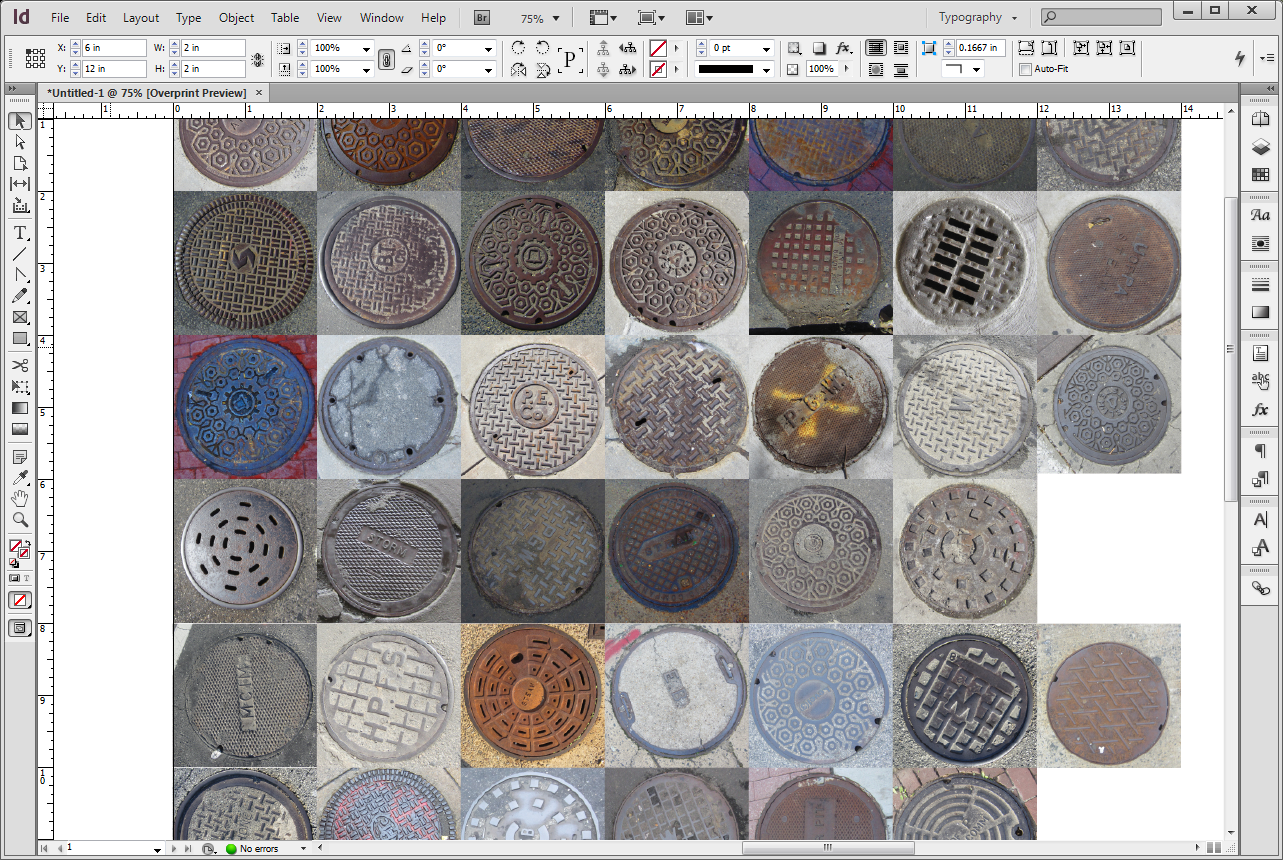Screen dimensions: 1283x860
Task: Open the Layers panel icon
Action: [x=1260, y=147]
